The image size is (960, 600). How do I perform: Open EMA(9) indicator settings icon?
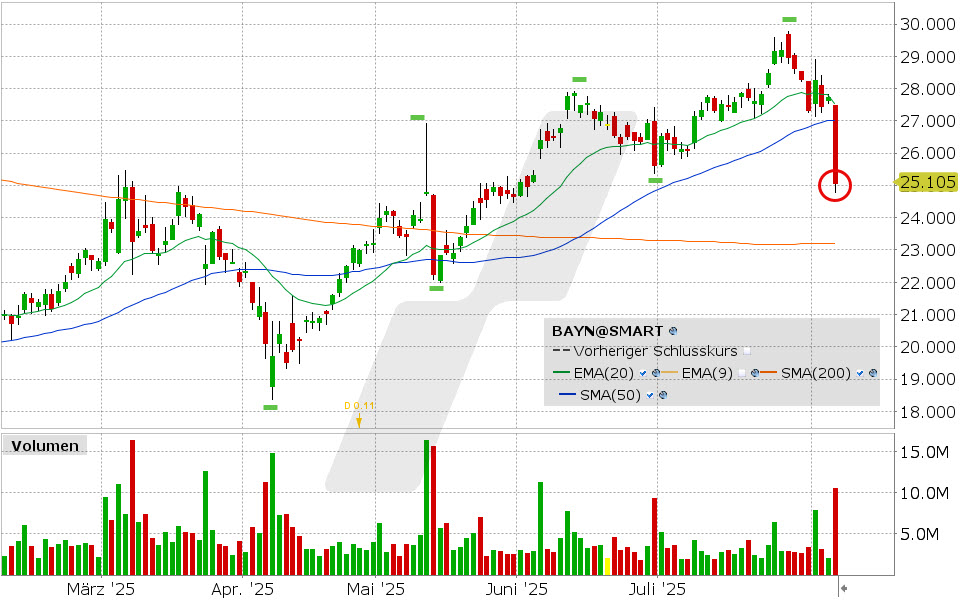click(x=755, y=373)
